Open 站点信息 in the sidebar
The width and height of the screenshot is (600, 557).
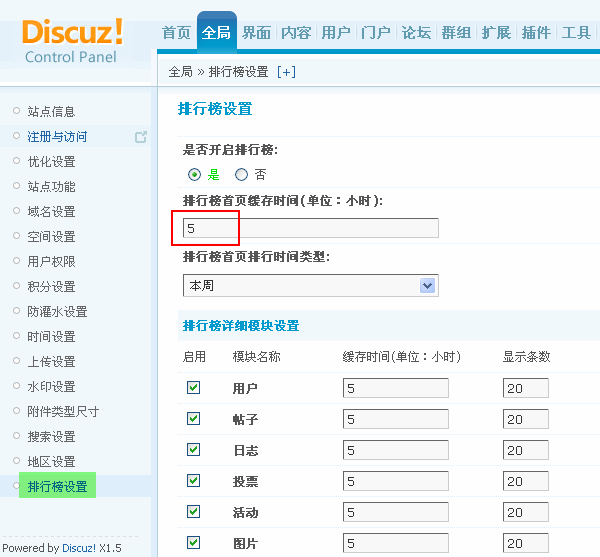tap(51, 112)
